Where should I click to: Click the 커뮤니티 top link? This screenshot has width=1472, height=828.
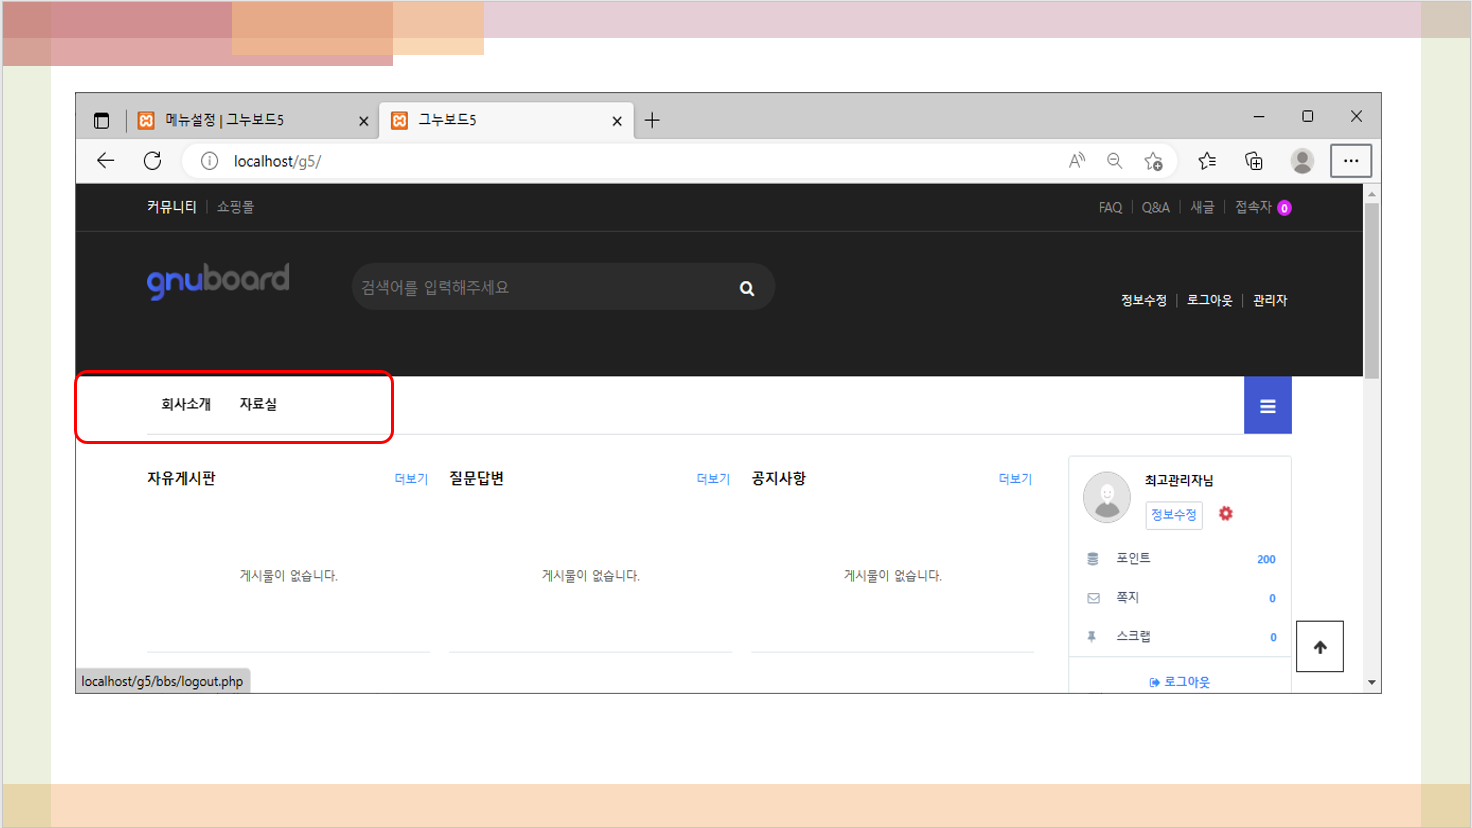(172, 207)
